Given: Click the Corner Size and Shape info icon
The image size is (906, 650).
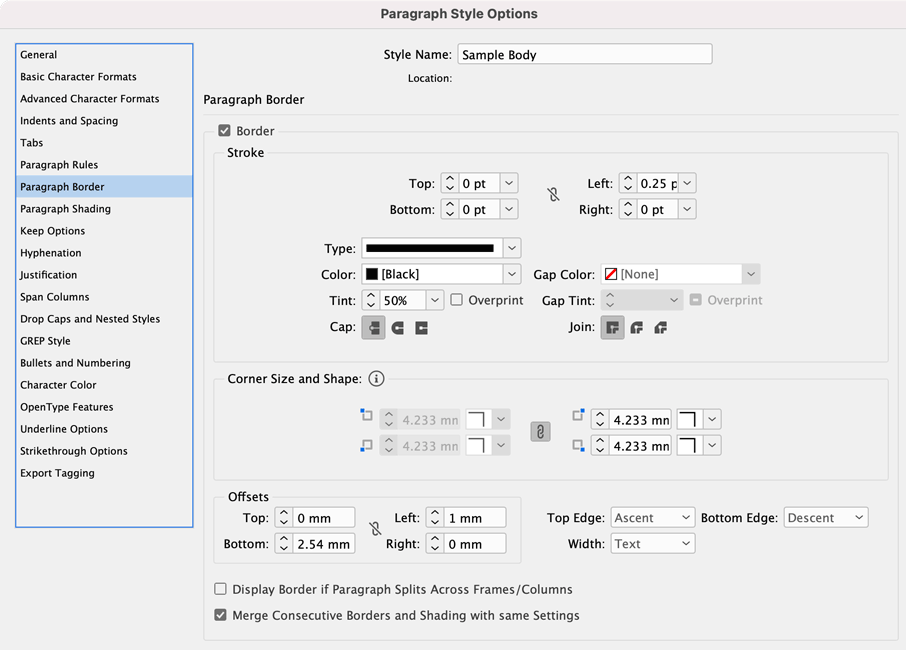Looking at the screenshot, I should click(x=376, y=379).
